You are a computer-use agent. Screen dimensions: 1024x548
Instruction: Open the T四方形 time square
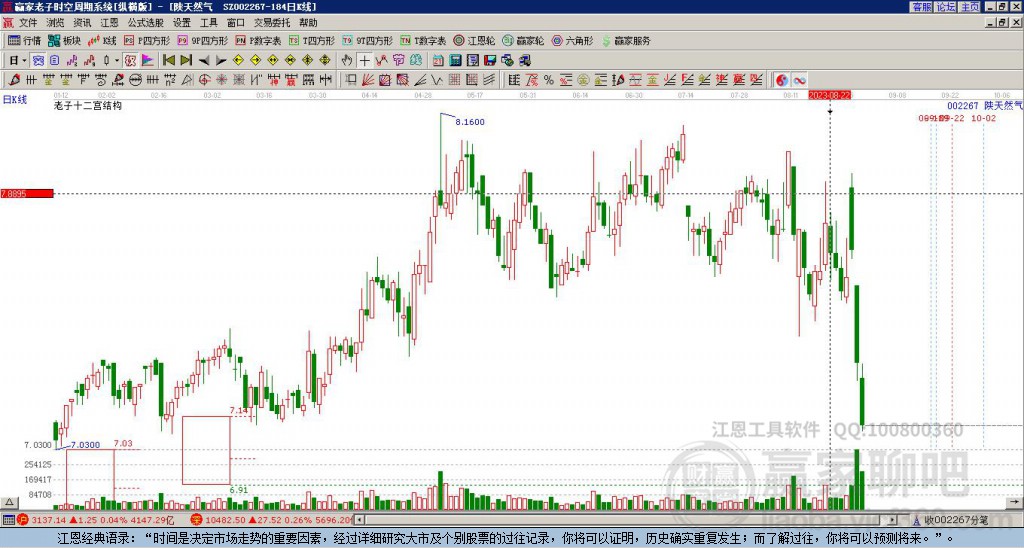pyautogui.click(x=312, y=40)
